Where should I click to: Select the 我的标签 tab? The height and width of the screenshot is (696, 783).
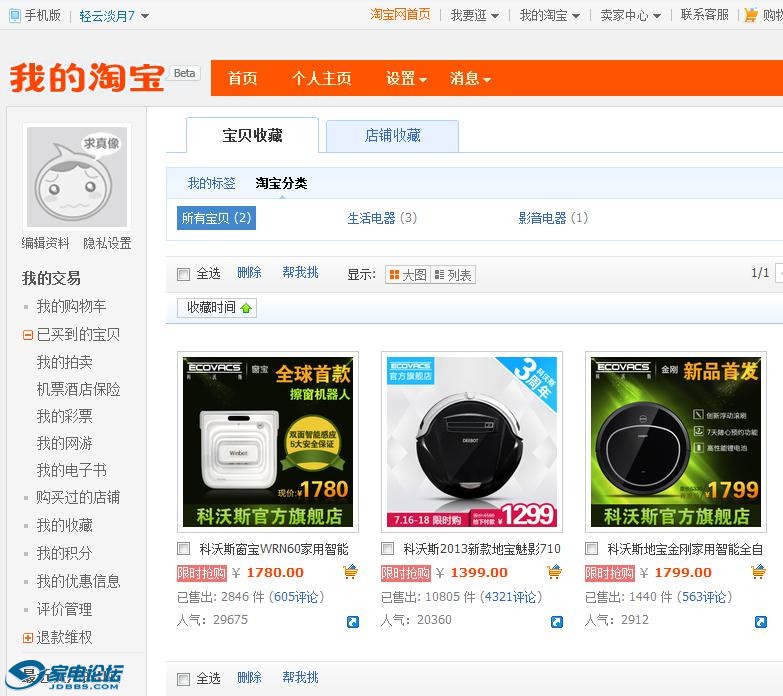tap(211, 183)
